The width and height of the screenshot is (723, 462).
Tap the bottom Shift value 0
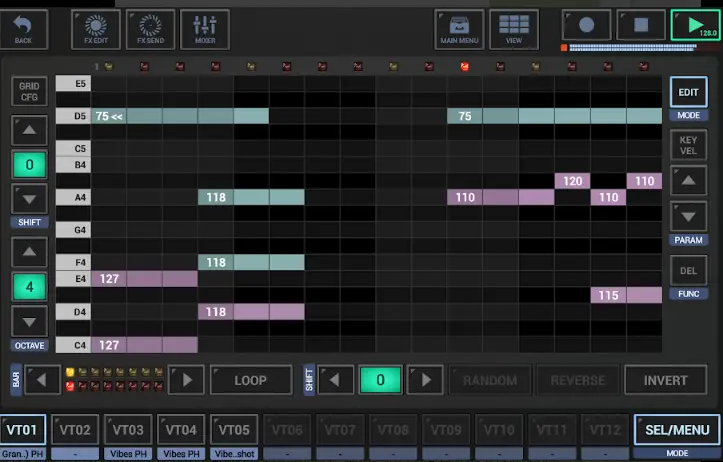pyautogui.click(x=380, y=380)
